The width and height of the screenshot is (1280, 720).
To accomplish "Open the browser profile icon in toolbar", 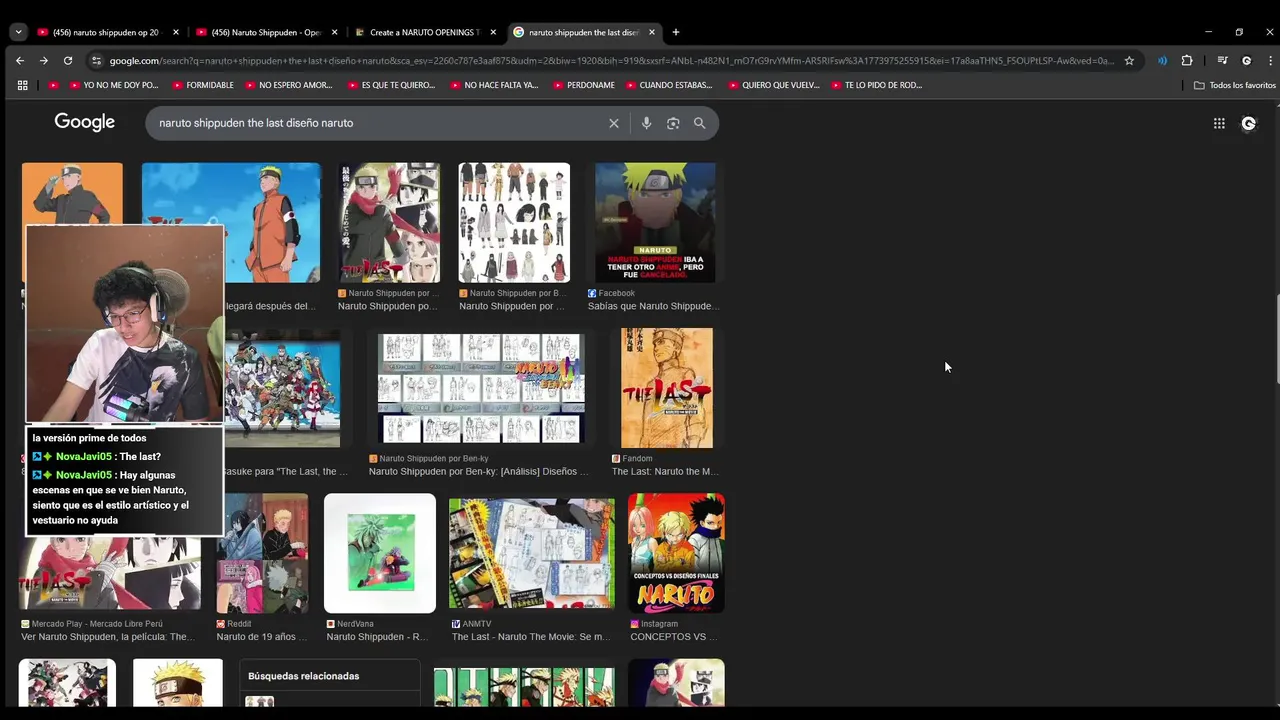I will click(x=1246, y=60).
